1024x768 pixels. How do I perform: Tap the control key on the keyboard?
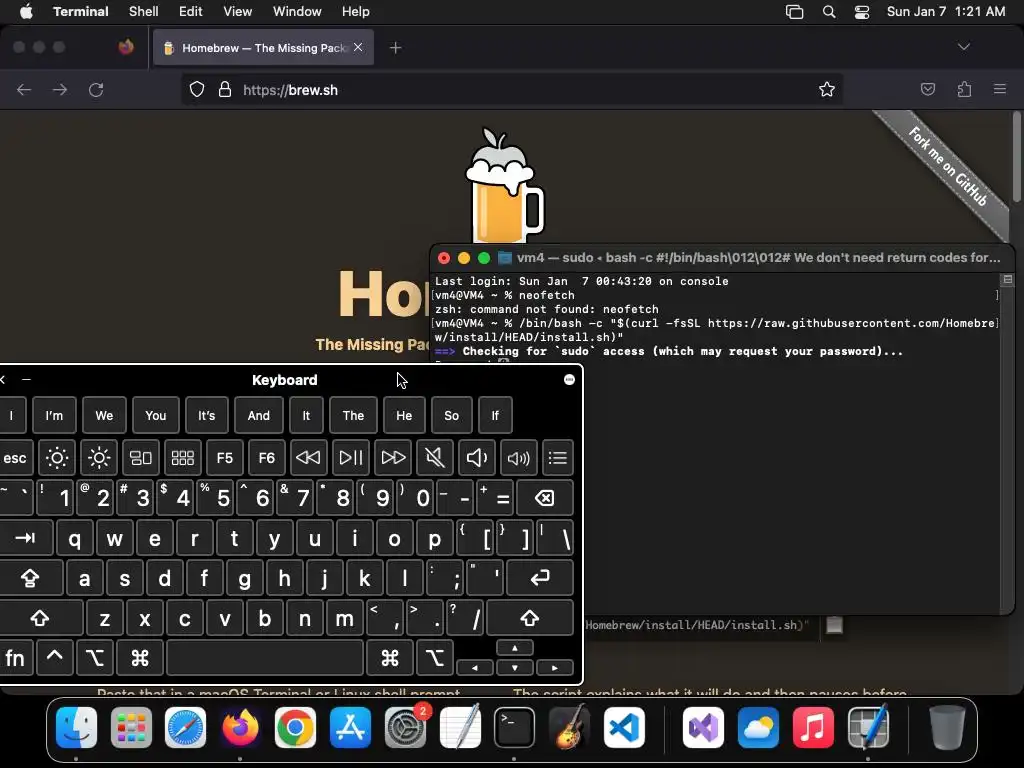click(x=55, y=658)
